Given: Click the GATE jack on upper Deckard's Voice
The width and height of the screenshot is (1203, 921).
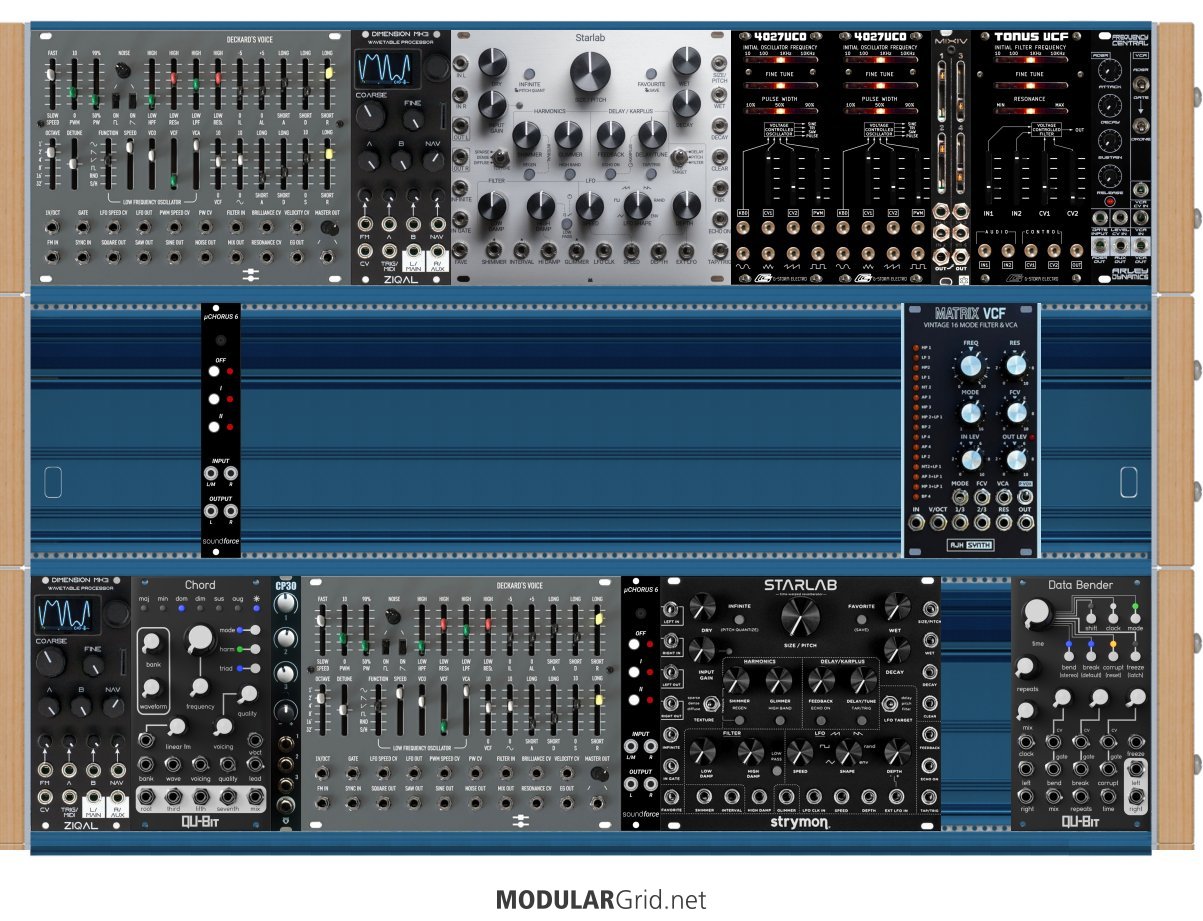Looking at the screenshot, I should coord(85,226).
